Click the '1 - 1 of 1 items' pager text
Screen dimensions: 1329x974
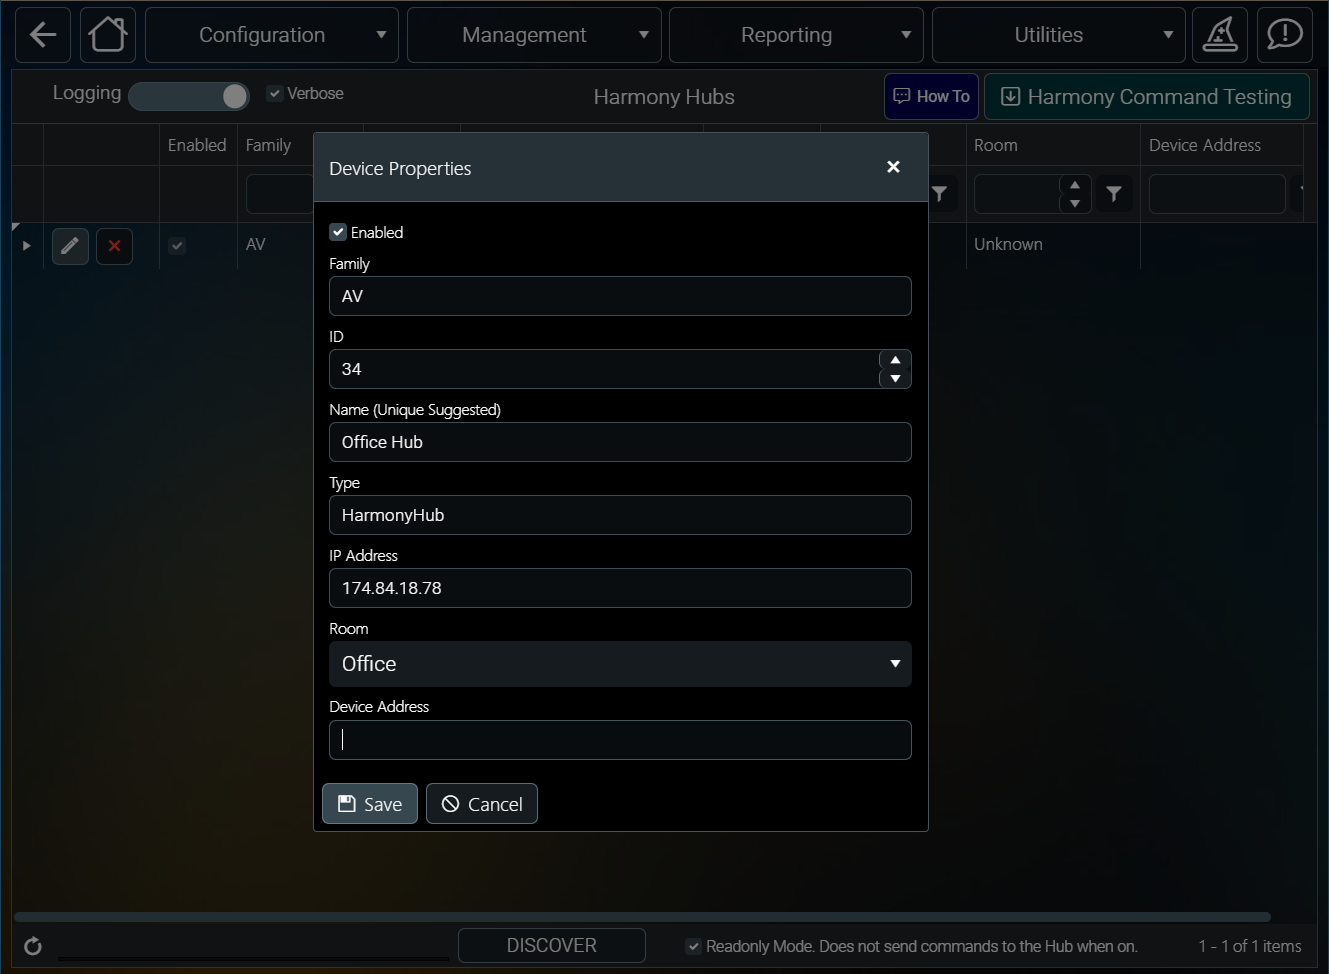[1250, 946]
